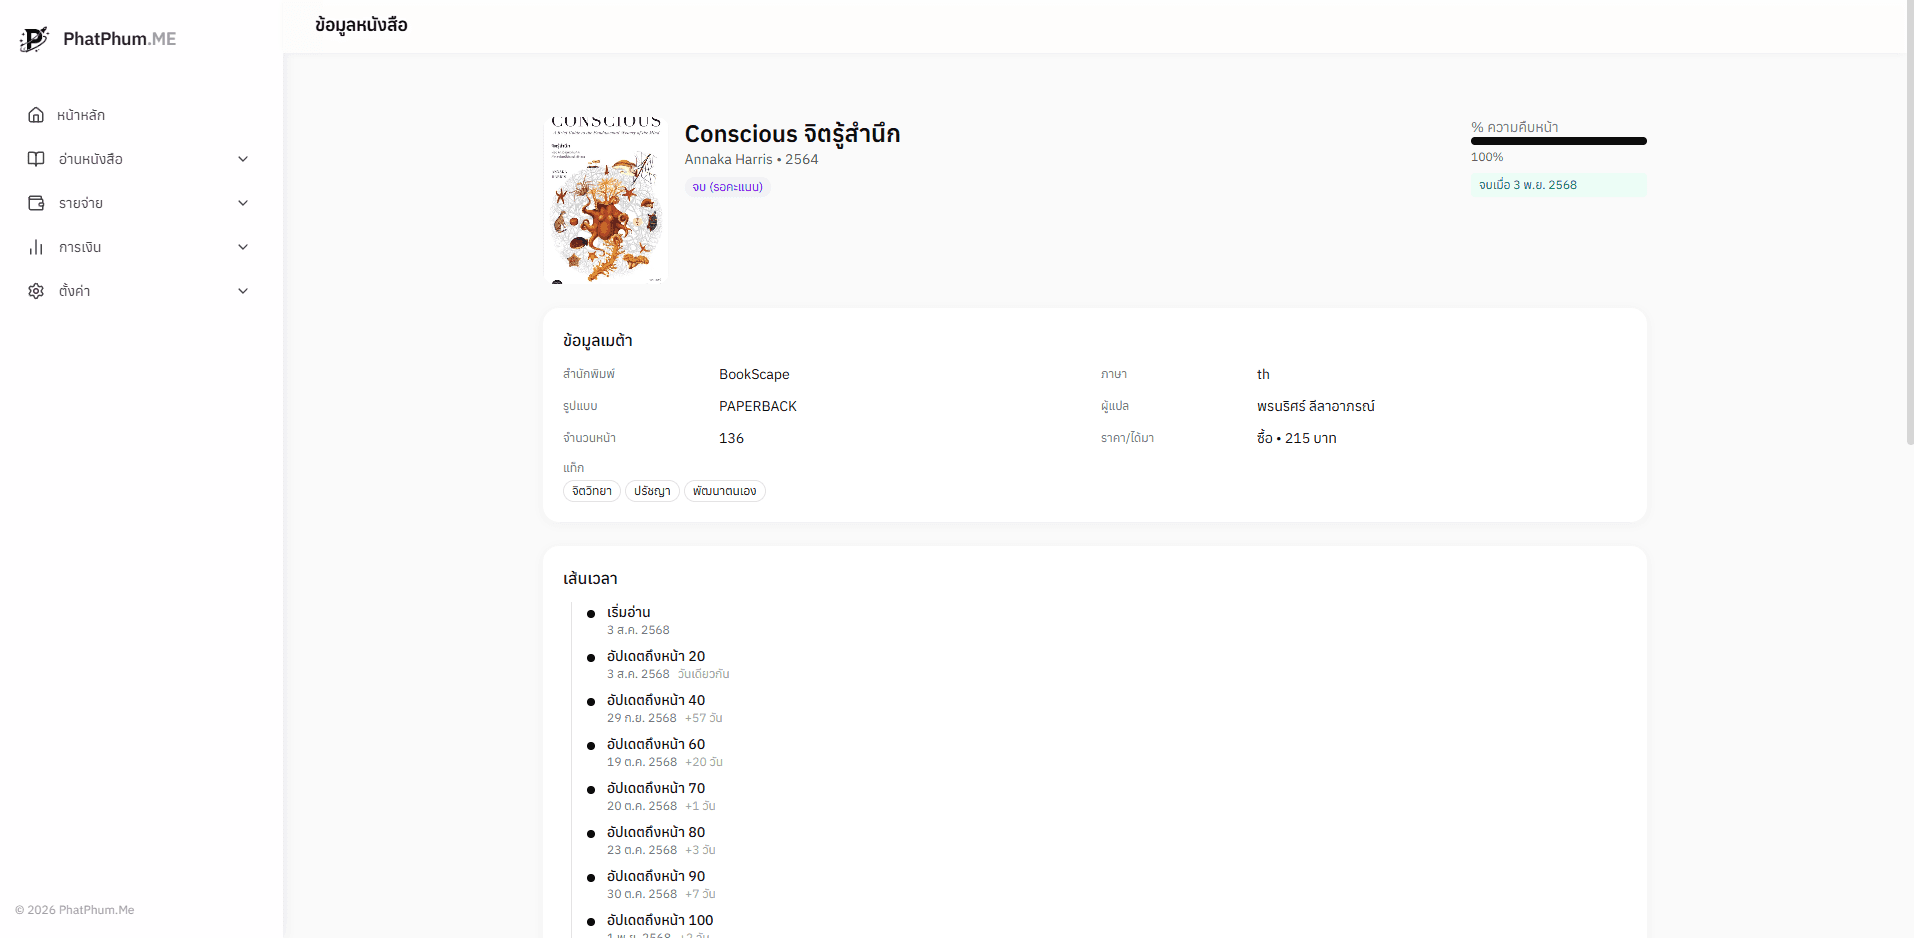Viewport: 1914px width, 938px height.
Task: Click the bar chart finance icon
Action: click(x=36, y=247)
